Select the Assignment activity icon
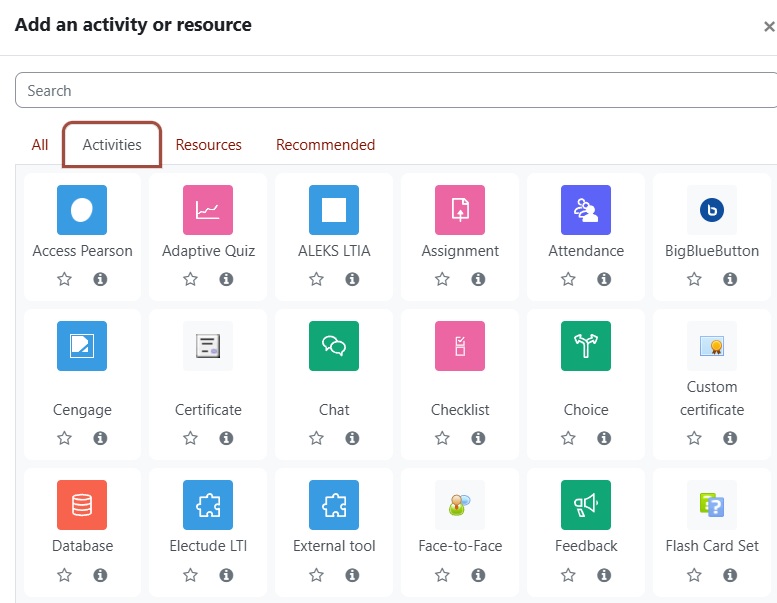This screenshot has height=603, width=777. pos(460,210)
